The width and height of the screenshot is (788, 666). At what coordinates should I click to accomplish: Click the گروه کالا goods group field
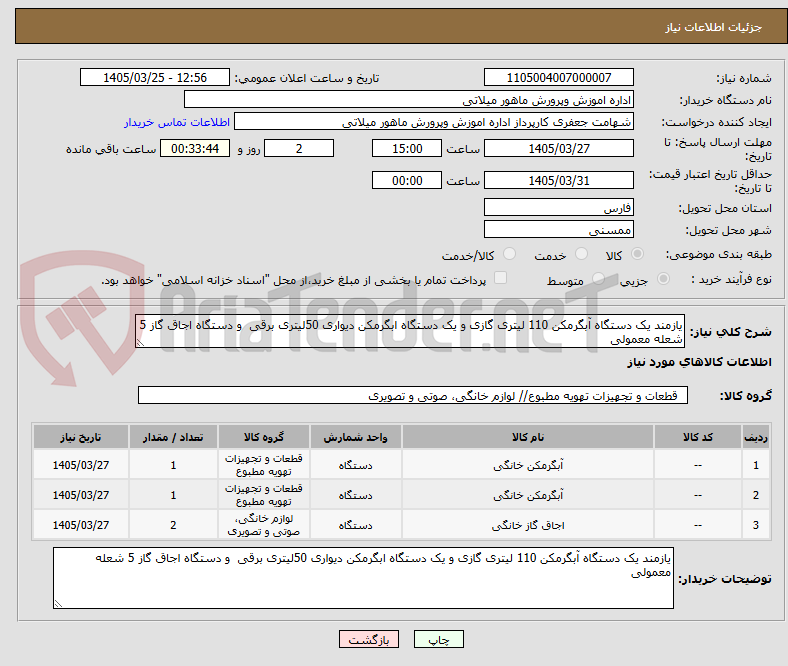pyautogui.click(x=413, y=396)
